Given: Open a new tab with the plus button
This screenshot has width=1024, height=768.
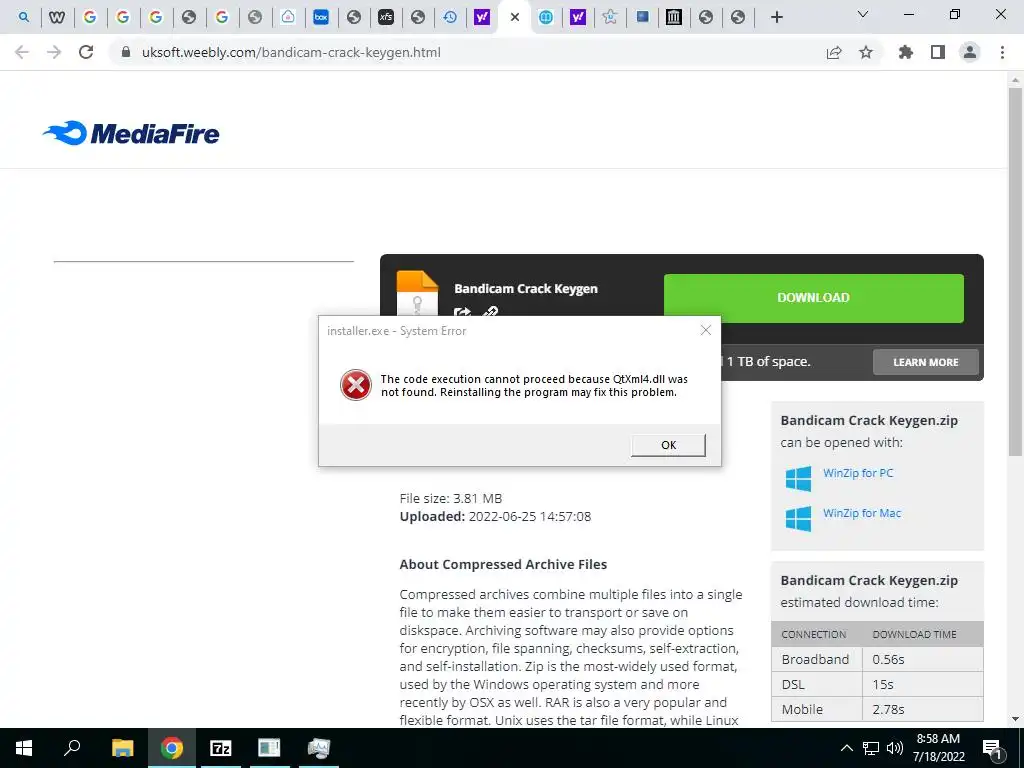Looking at the screenshot, I should click(776, 17).
